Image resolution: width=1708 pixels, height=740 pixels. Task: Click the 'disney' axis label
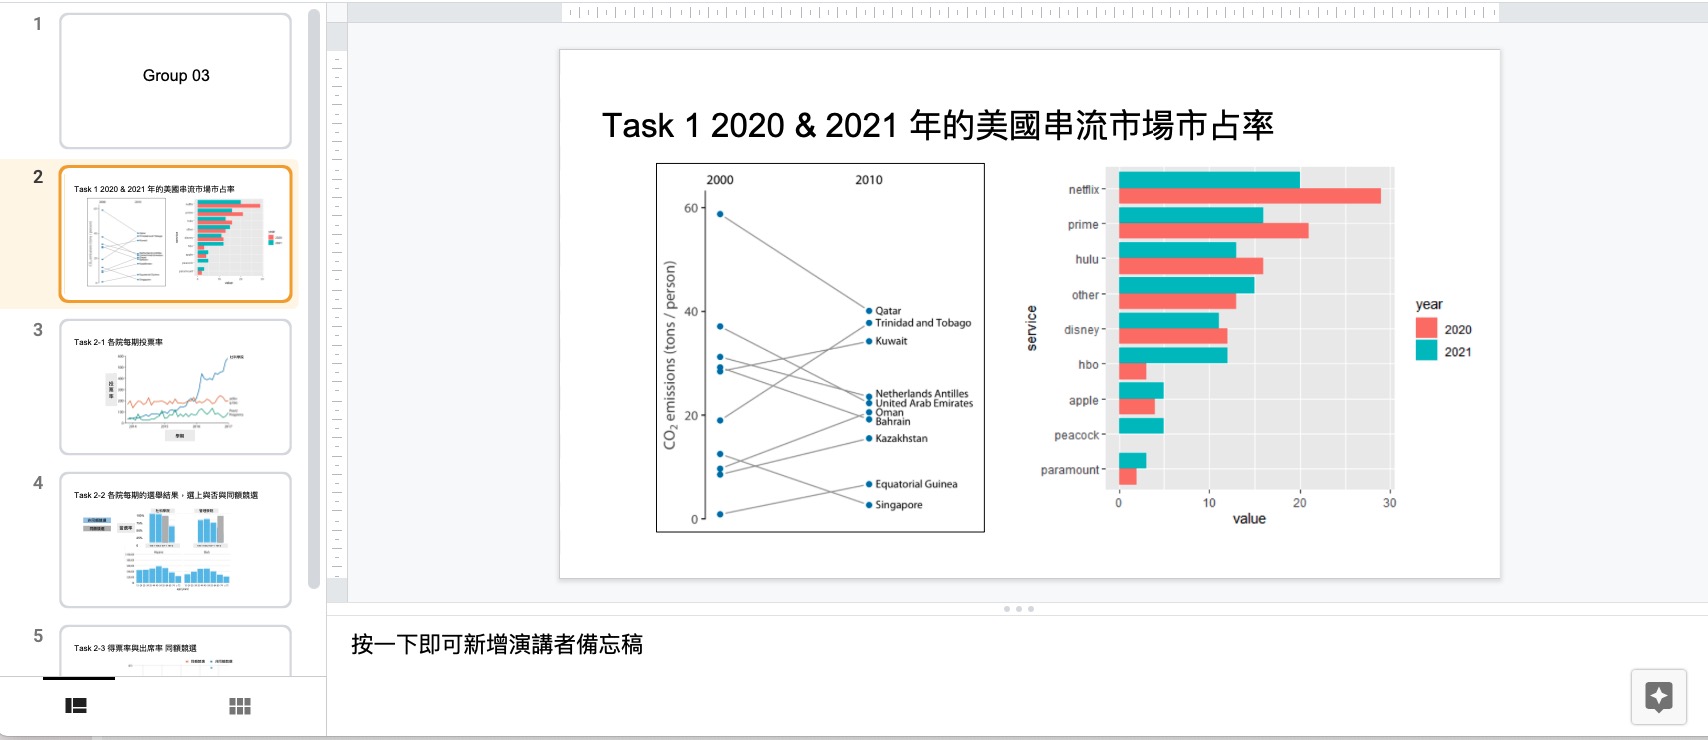1082,329
